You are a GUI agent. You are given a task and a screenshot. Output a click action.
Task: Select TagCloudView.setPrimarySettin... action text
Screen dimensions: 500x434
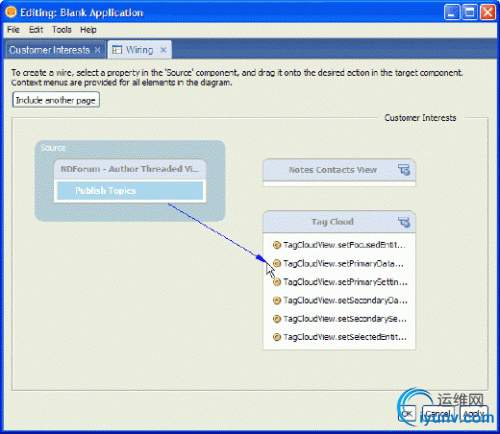[345, 282]
